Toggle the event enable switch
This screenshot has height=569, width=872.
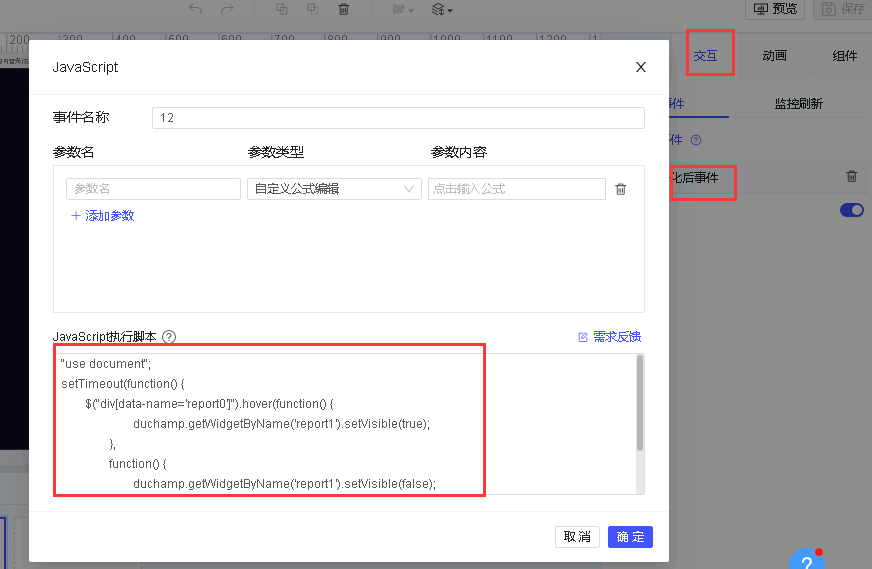[x=851, y=210]
